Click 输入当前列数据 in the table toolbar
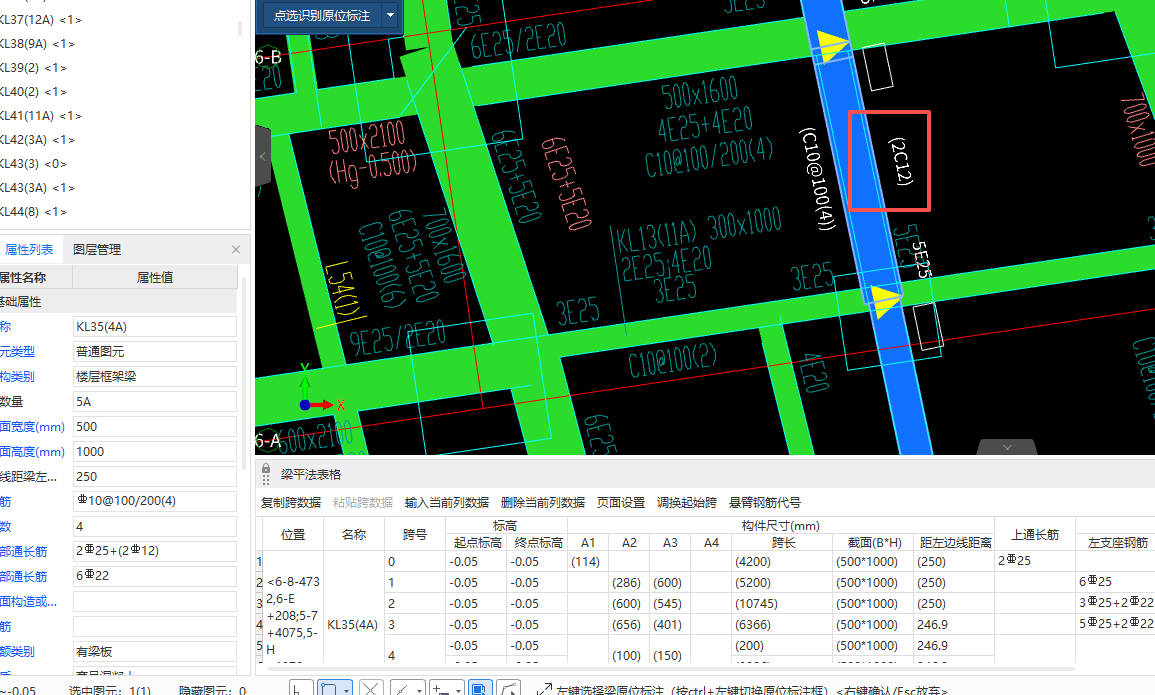The image size is (1155, 695). (x=446, y=502)
